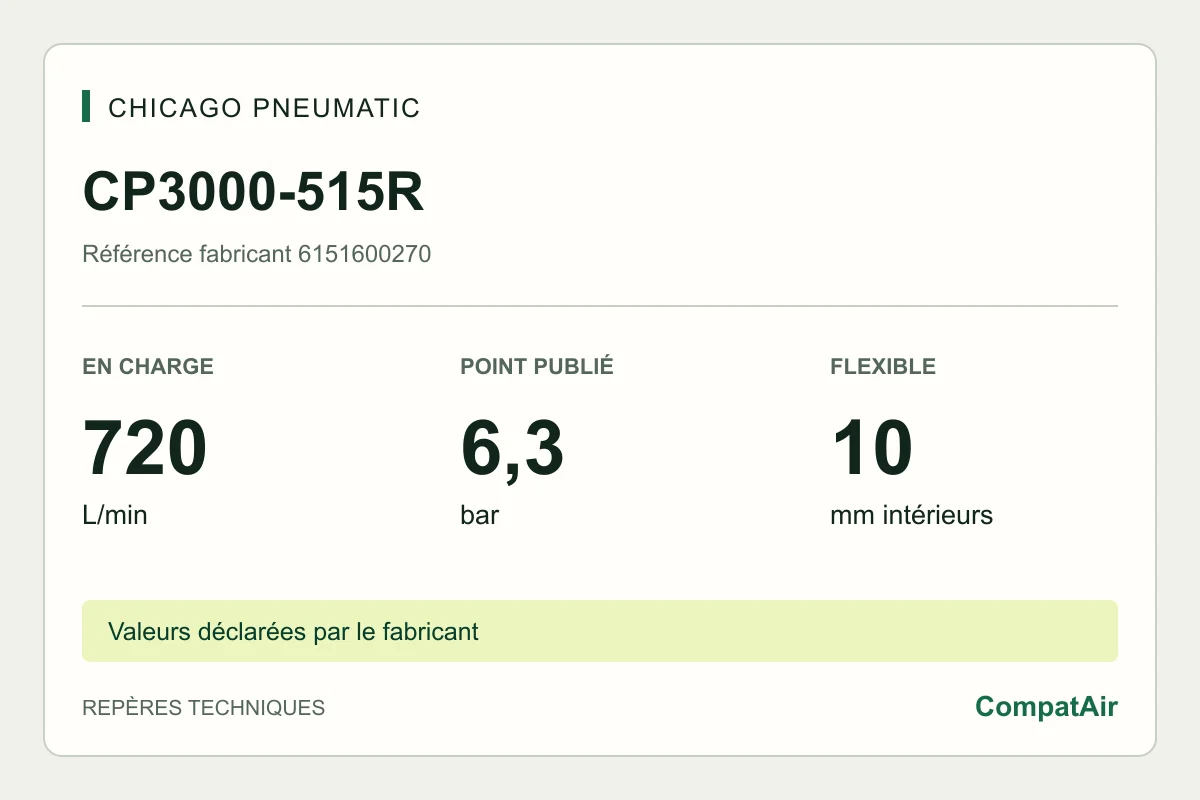Select the 6,3 pressure value
1200x800 pixels.
tap(512, 451)
